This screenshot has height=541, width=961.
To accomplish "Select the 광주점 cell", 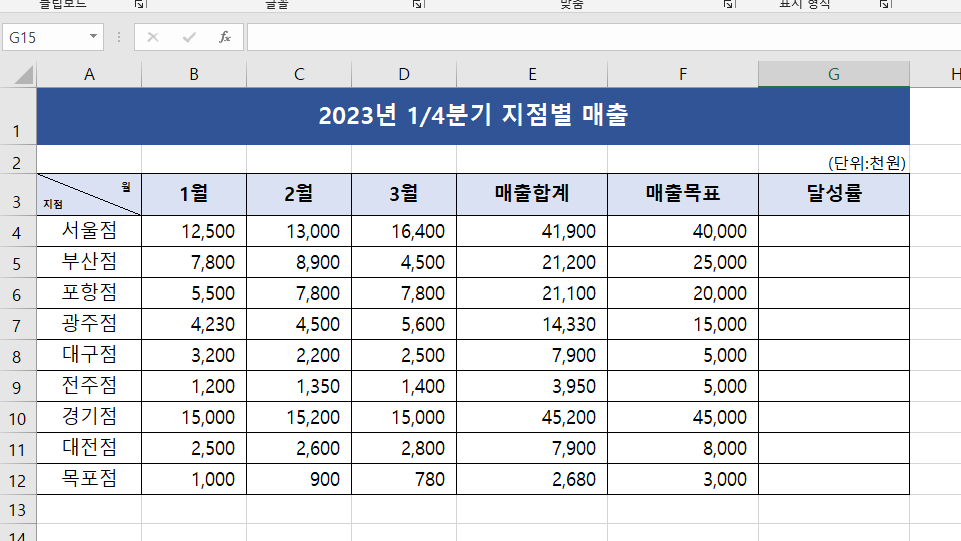I will pyautogui.click(x=89, y=324).
